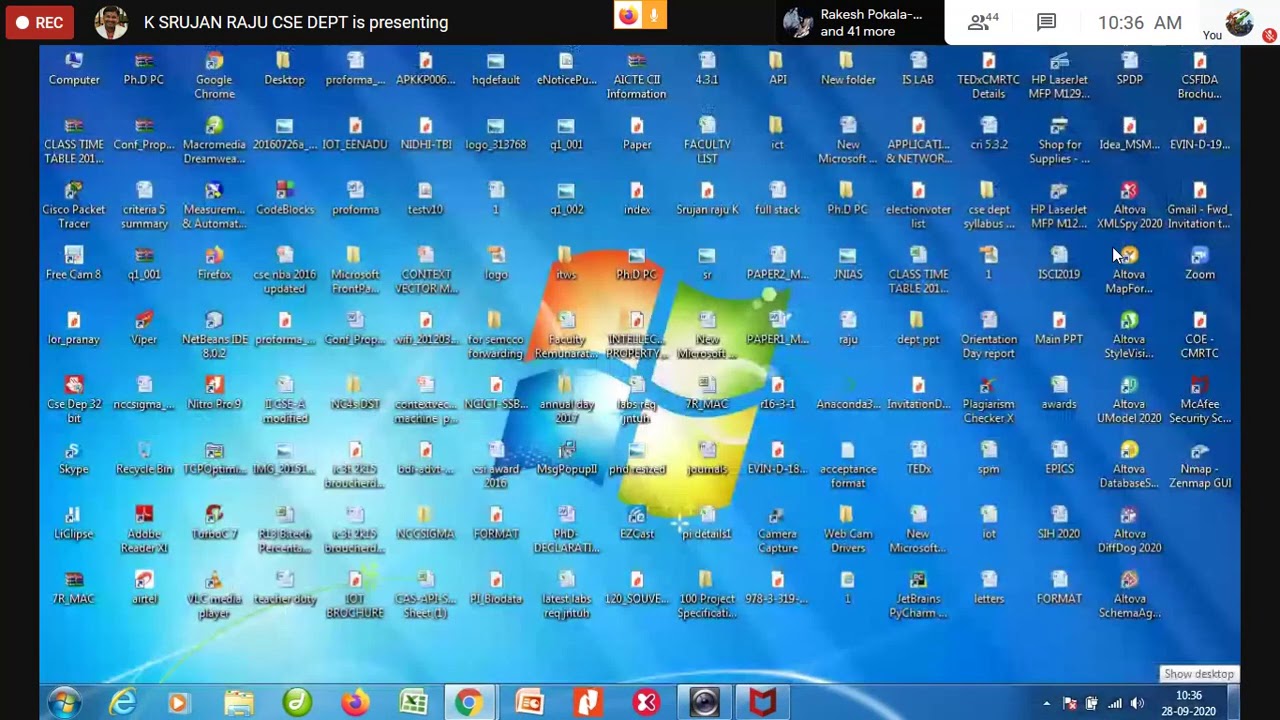Open the Free Cam 8 shortcut

point(73,264)
